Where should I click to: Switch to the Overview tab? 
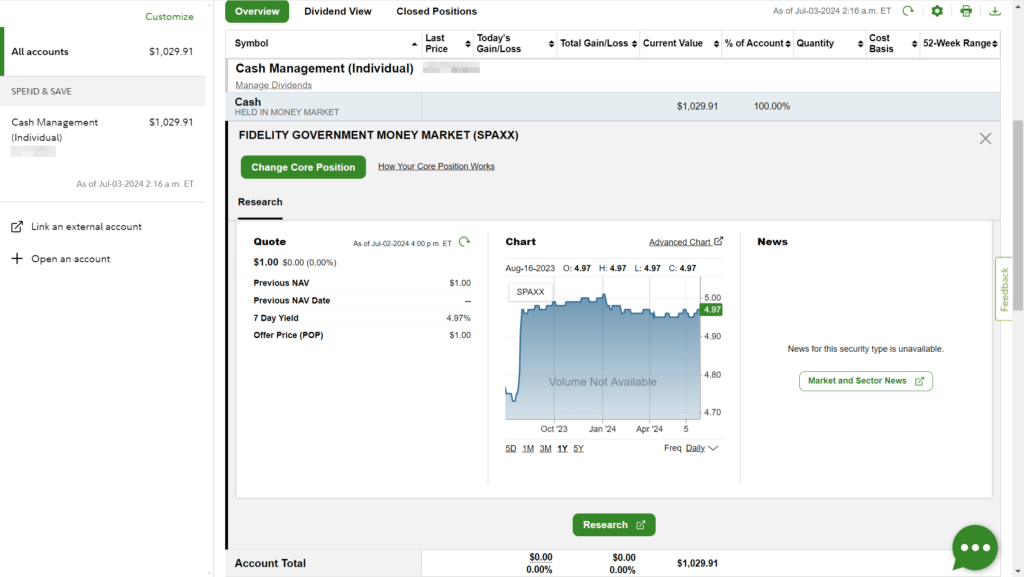point(257,11)
